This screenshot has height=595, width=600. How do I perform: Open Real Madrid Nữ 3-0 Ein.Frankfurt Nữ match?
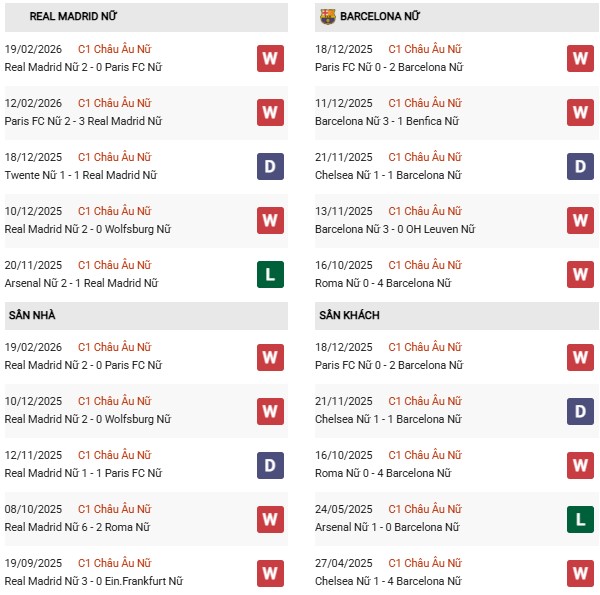(94, 581)
